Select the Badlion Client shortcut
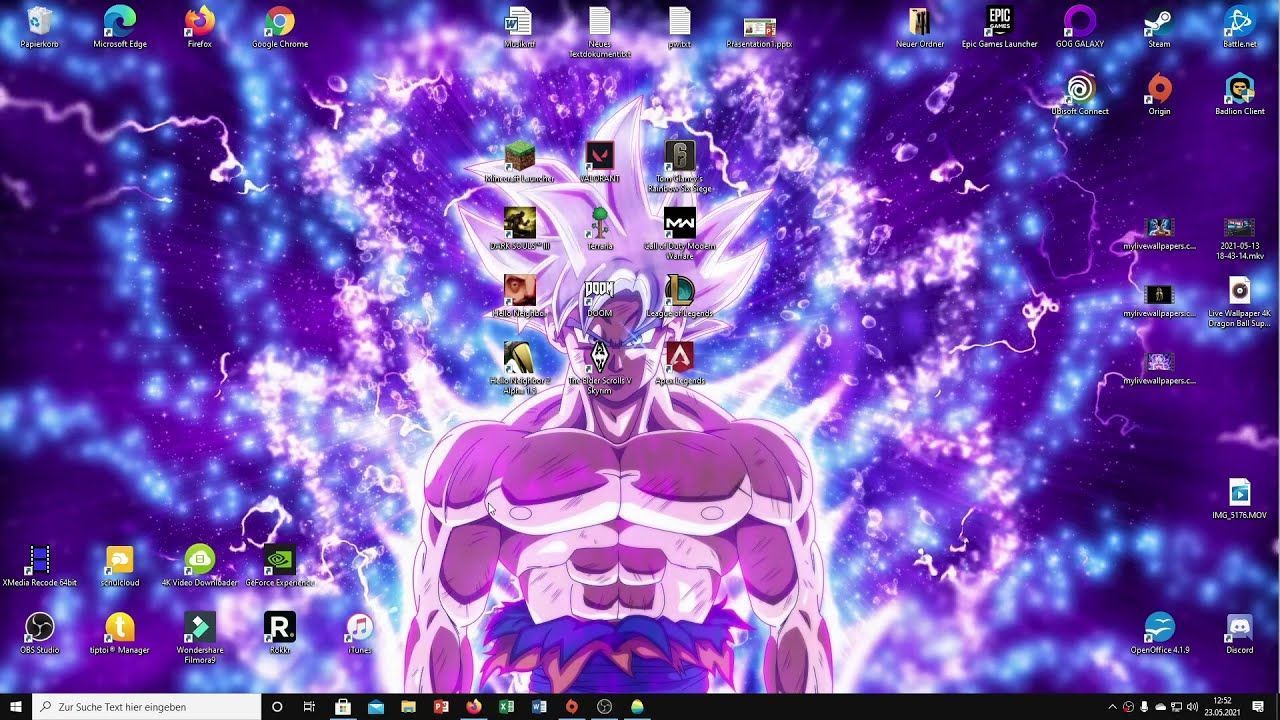1280x720 pixels. [1240, 94]
